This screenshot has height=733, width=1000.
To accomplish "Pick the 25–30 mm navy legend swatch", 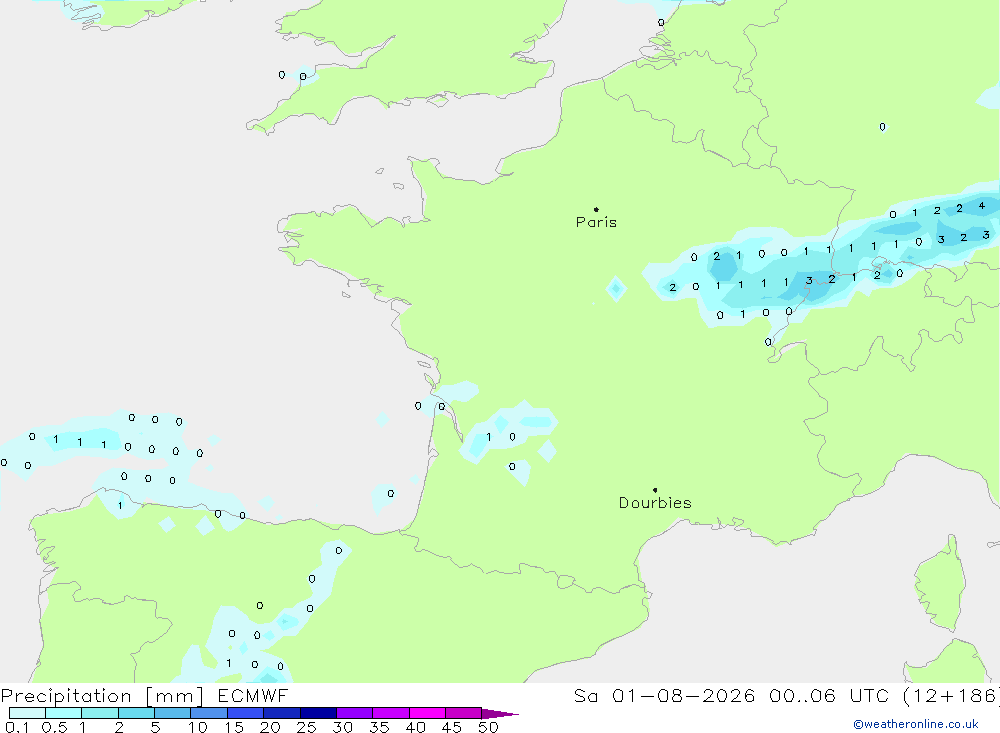I will tap(318, 713).
